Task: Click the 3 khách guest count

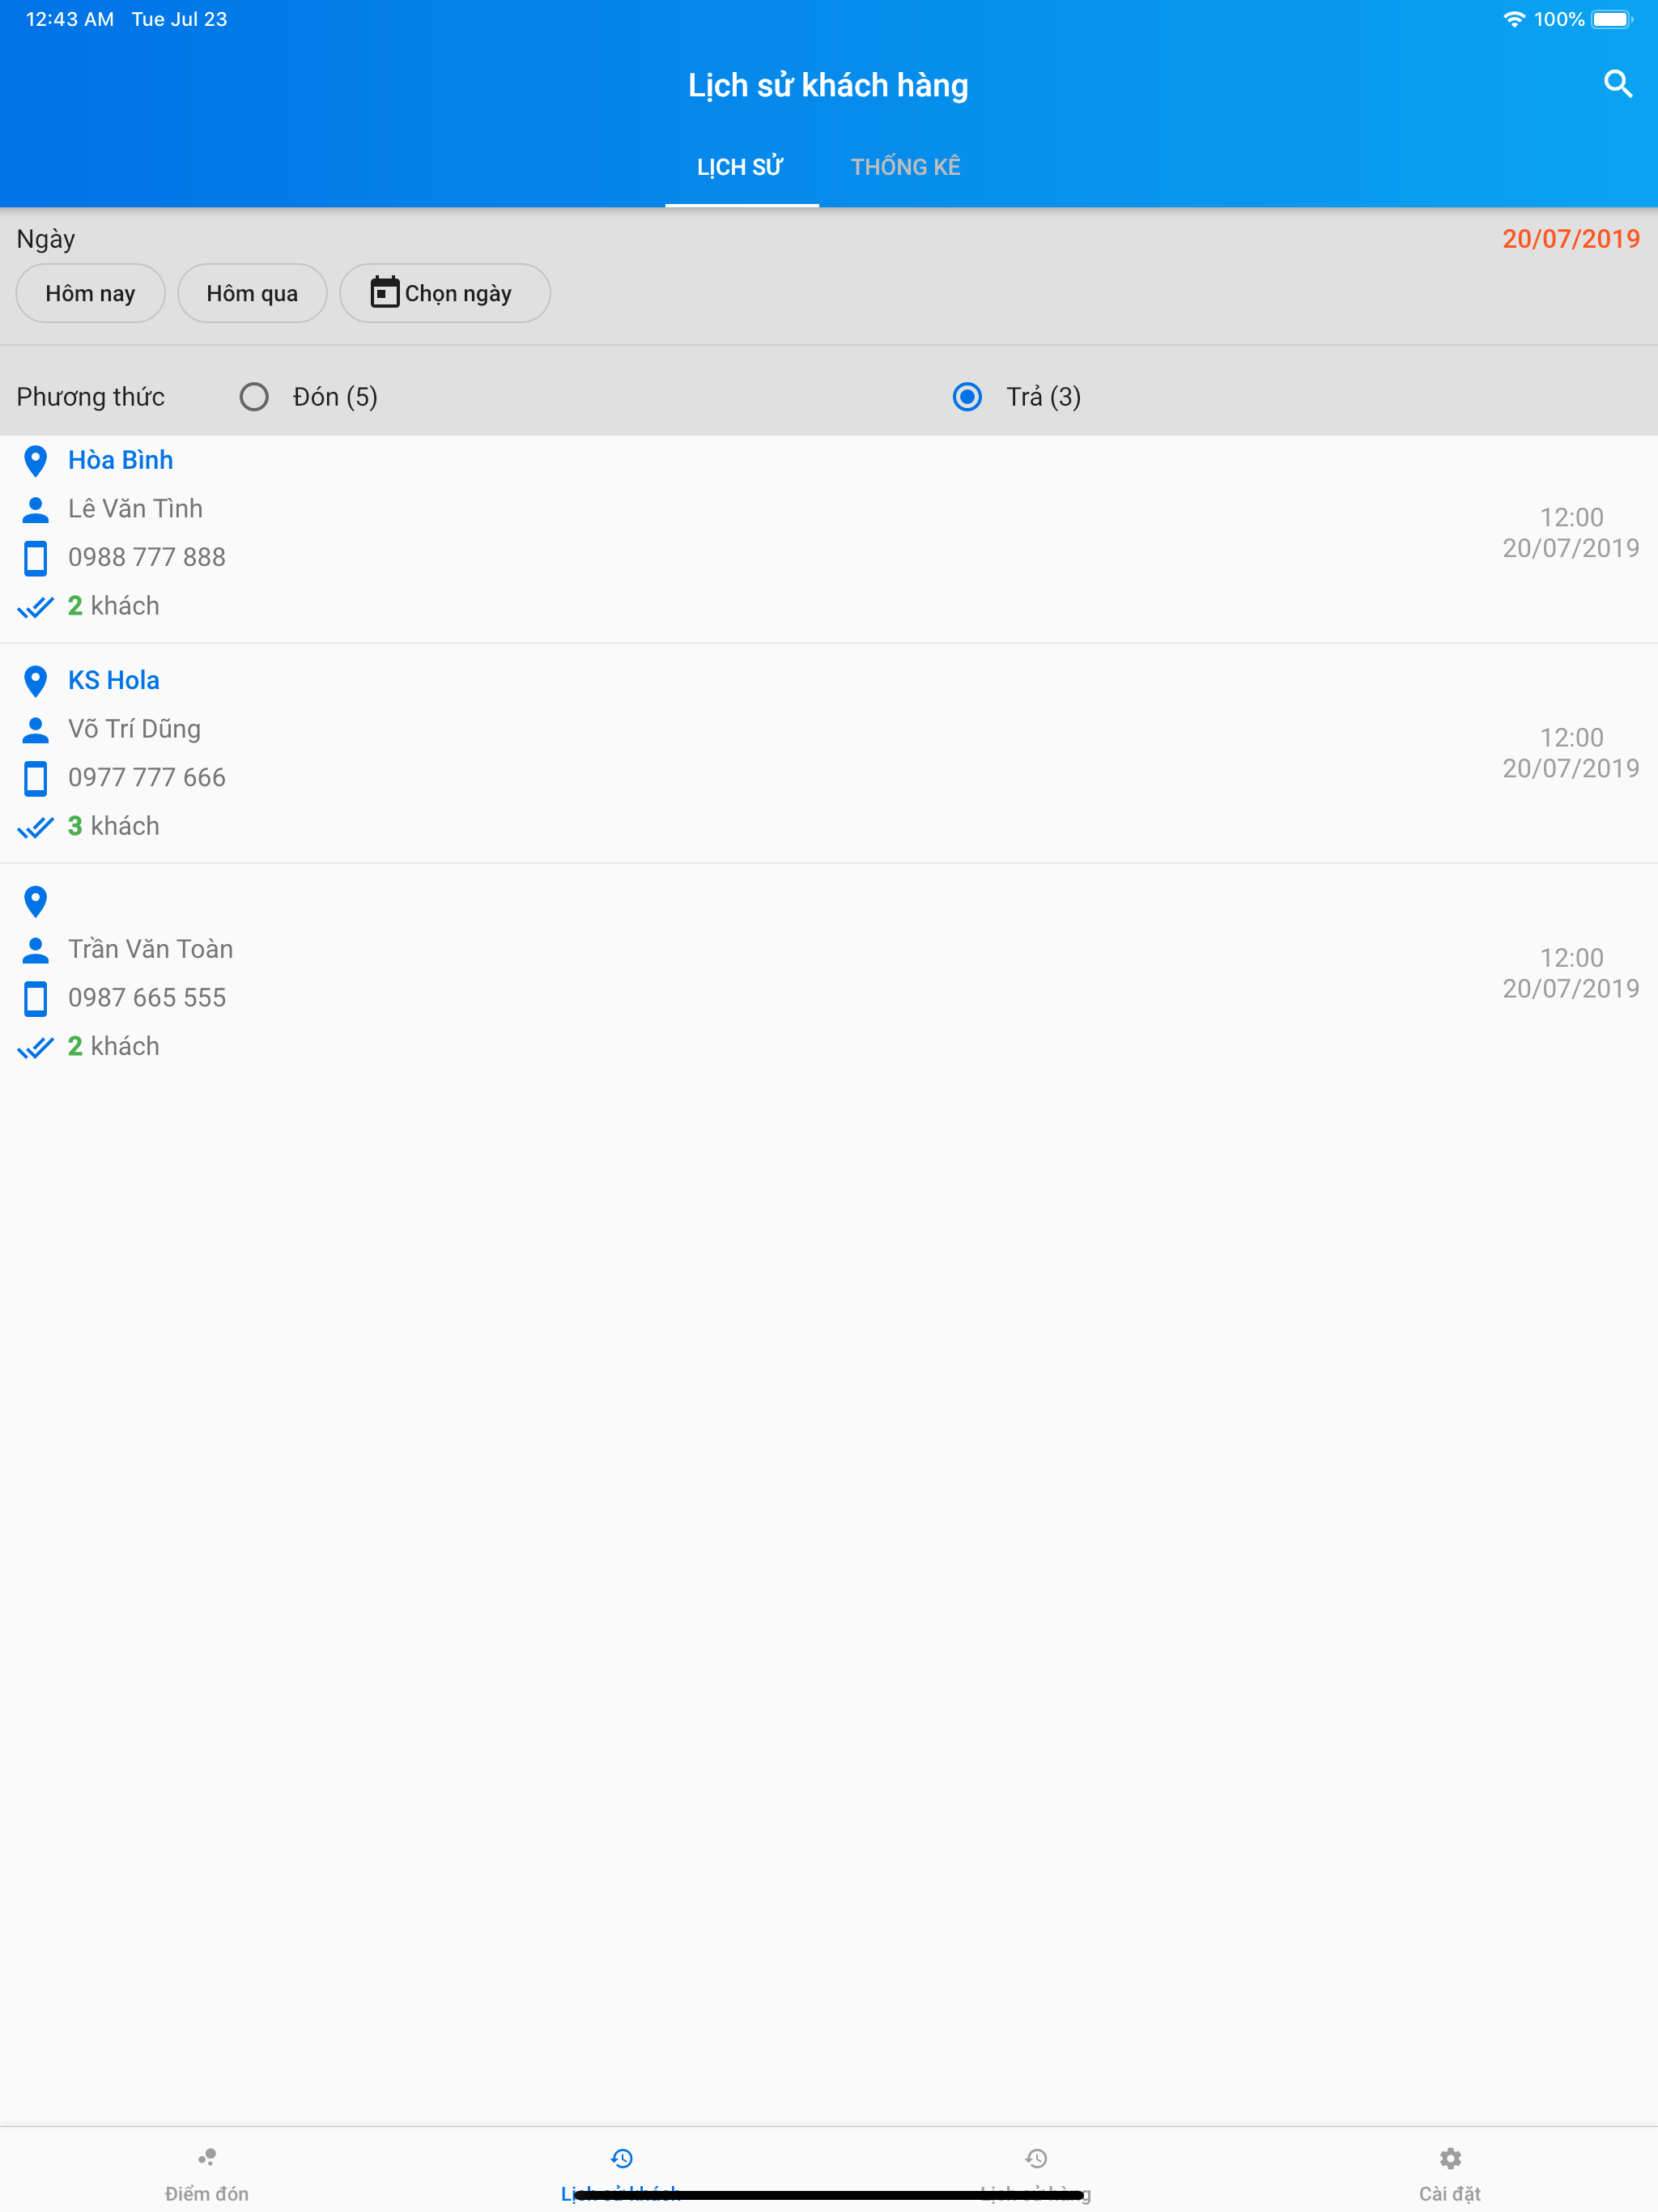Action: click(x=114, y=826)
